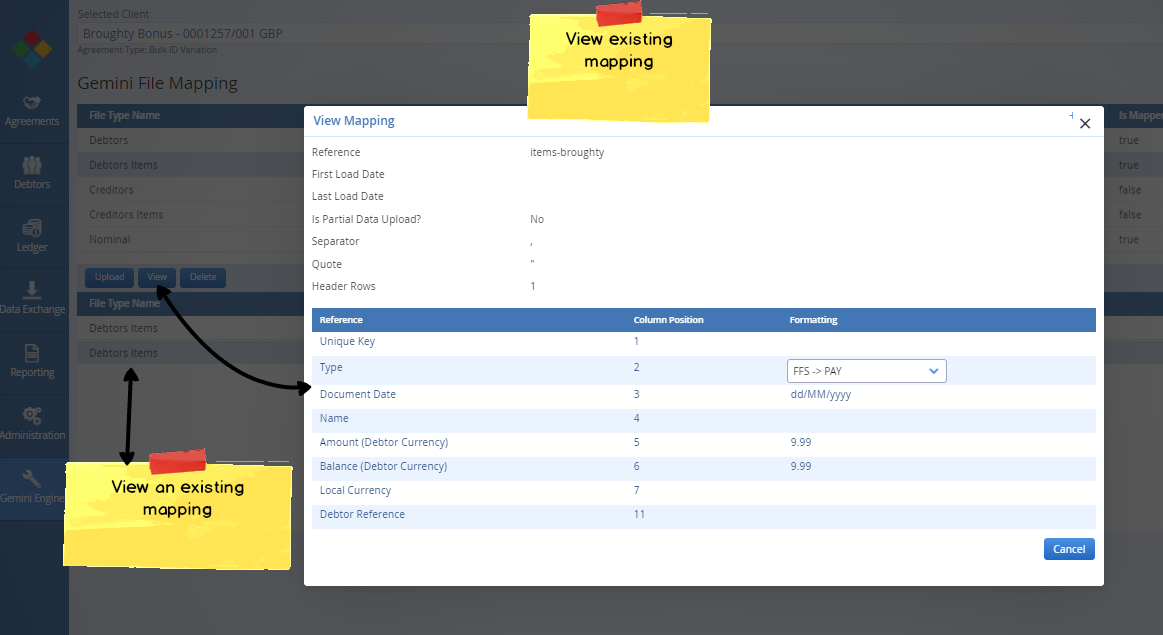1163x635 pixels.
Task: Click the Upload button behind the dialog
Action: [109, 277]
